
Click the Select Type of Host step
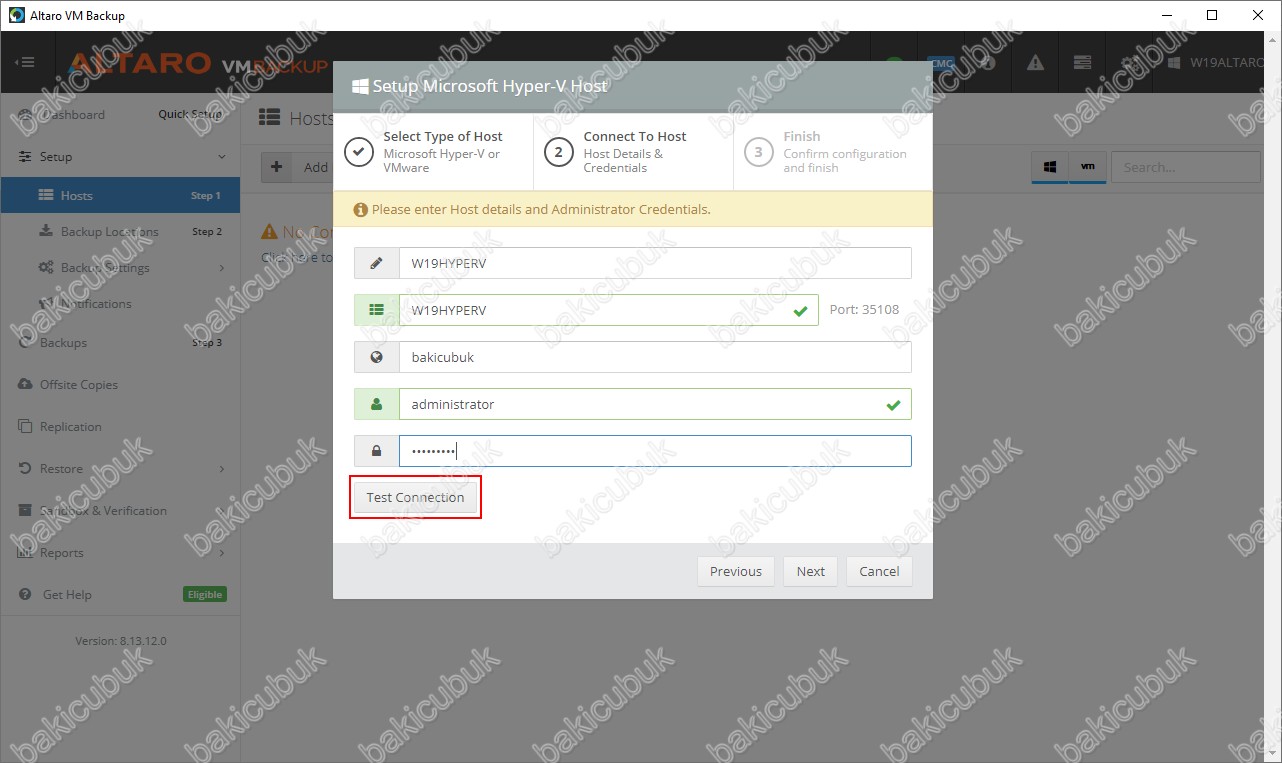pyautogui.click(x=433, y=152)
